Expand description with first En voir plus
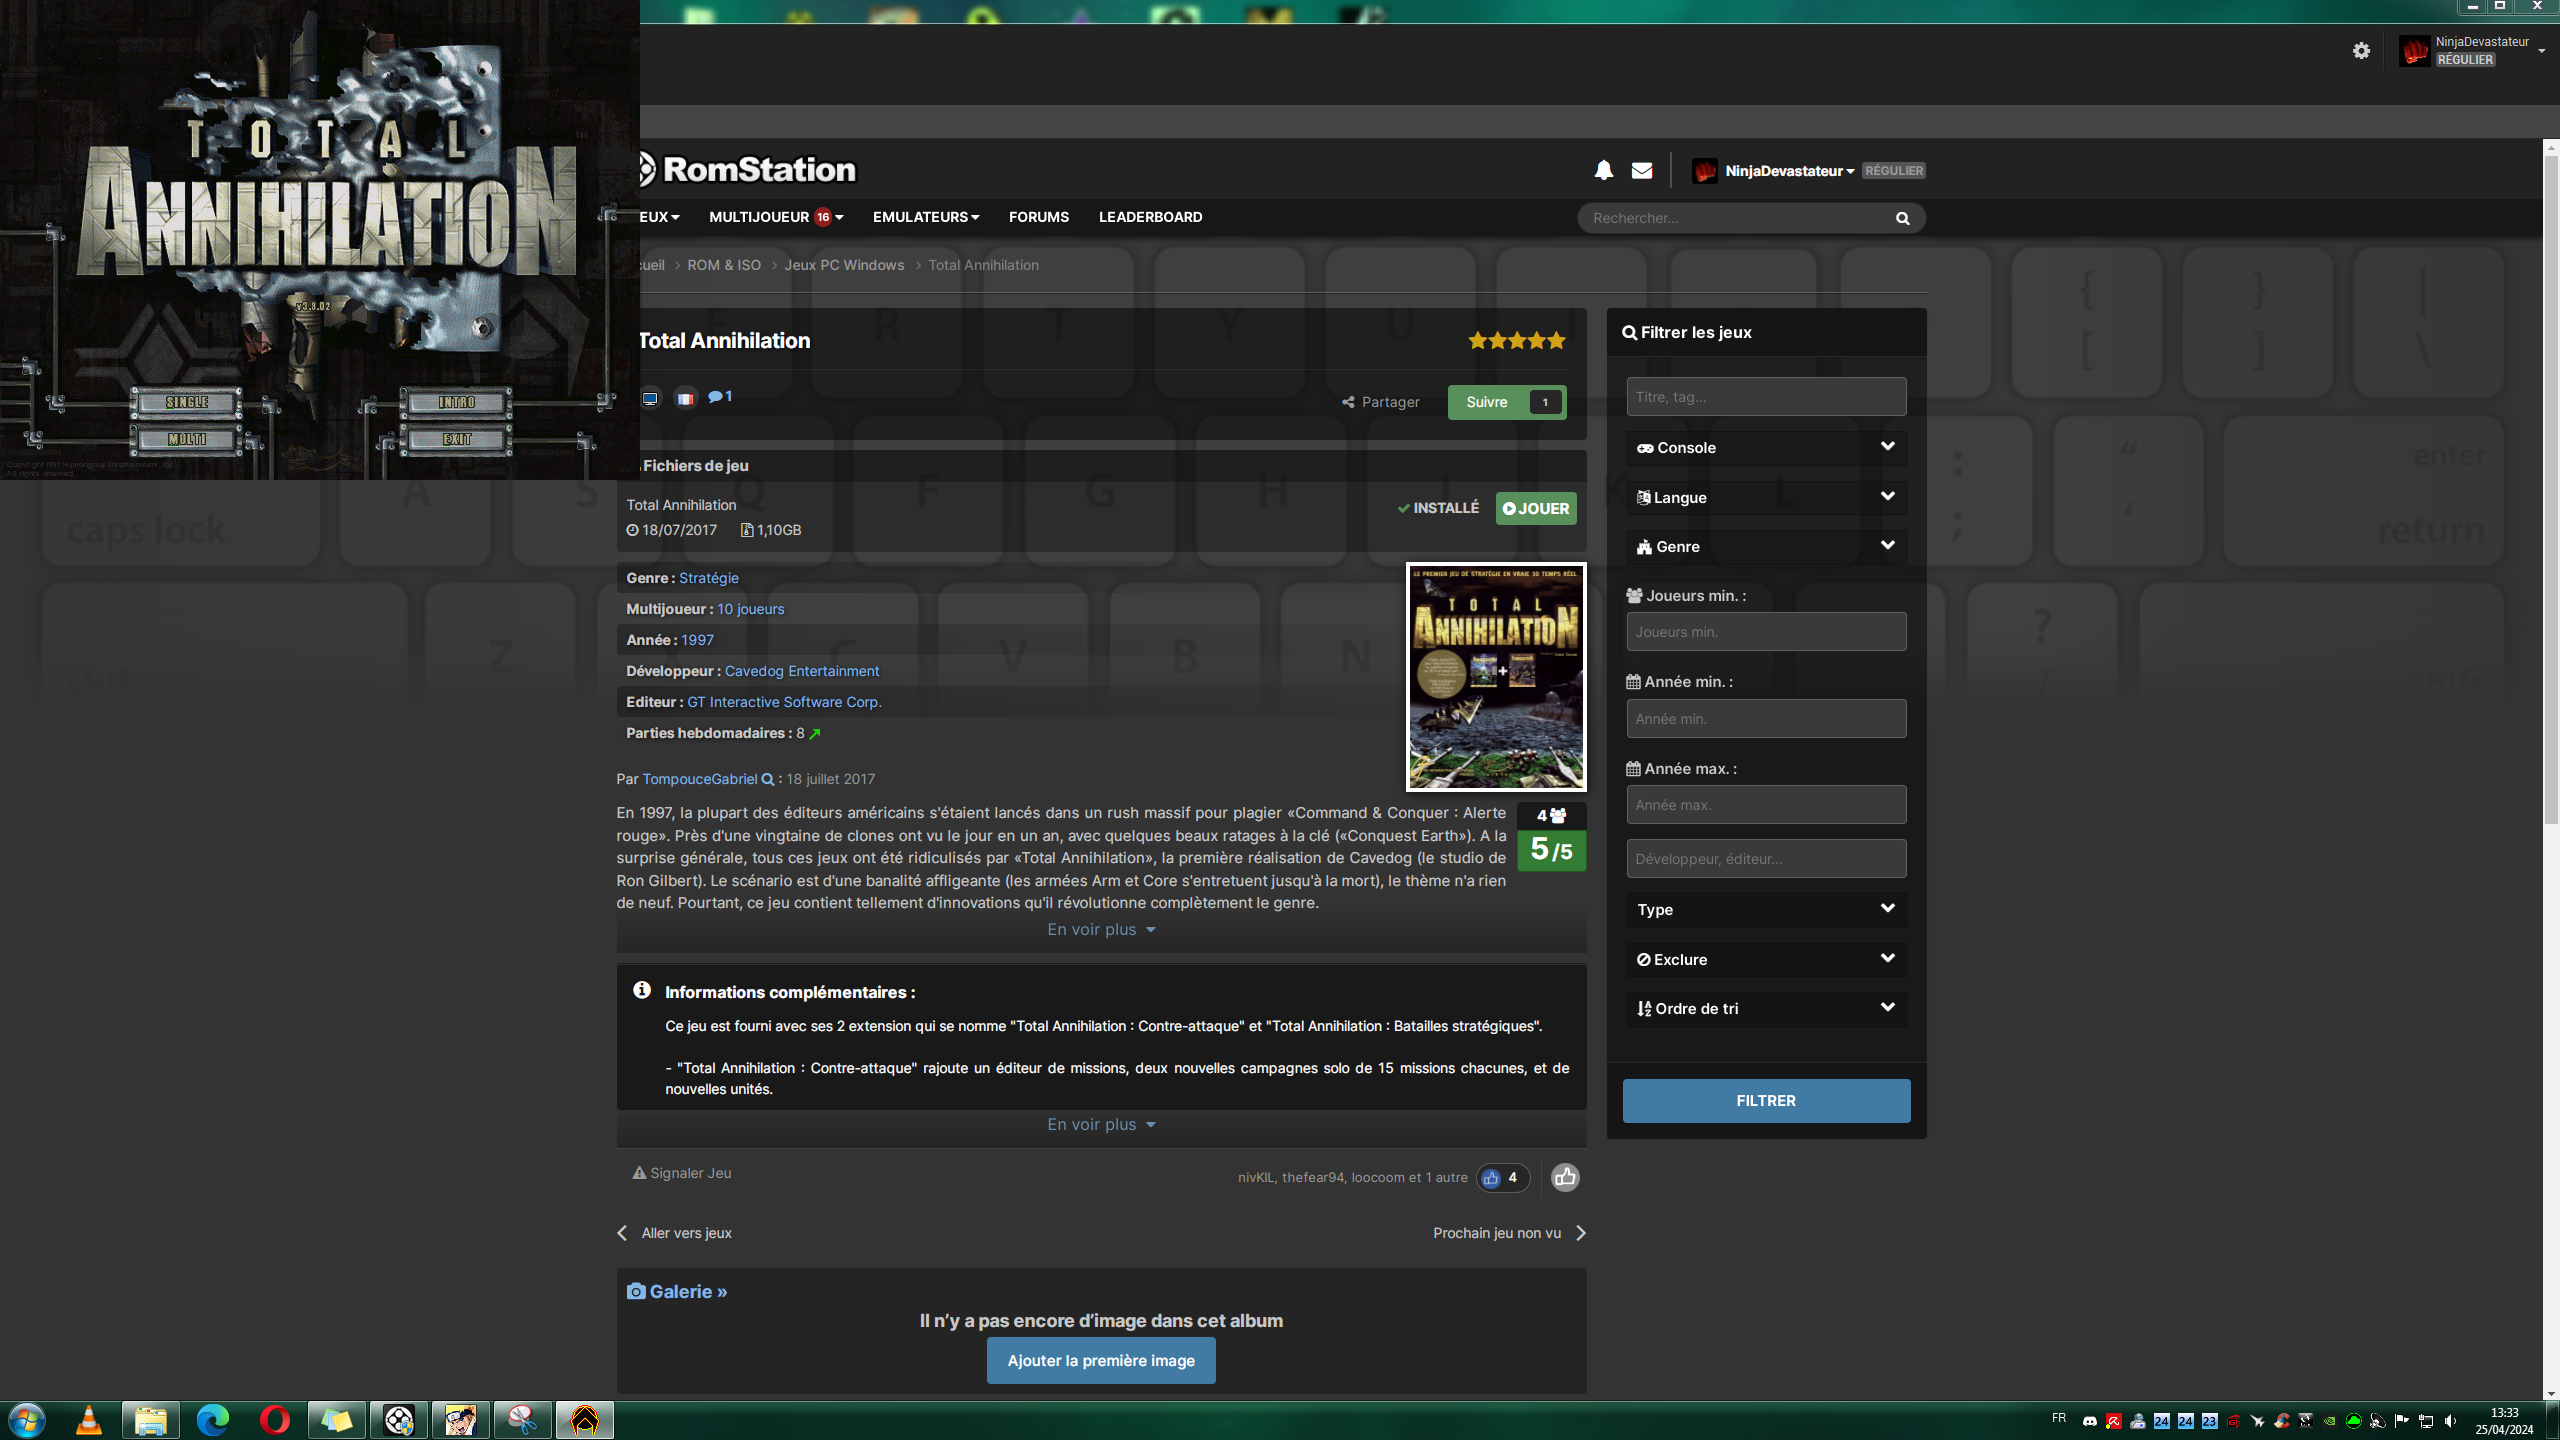Image resolution: width=2560 pixels, height=1440 pixels. [1101, 930]
